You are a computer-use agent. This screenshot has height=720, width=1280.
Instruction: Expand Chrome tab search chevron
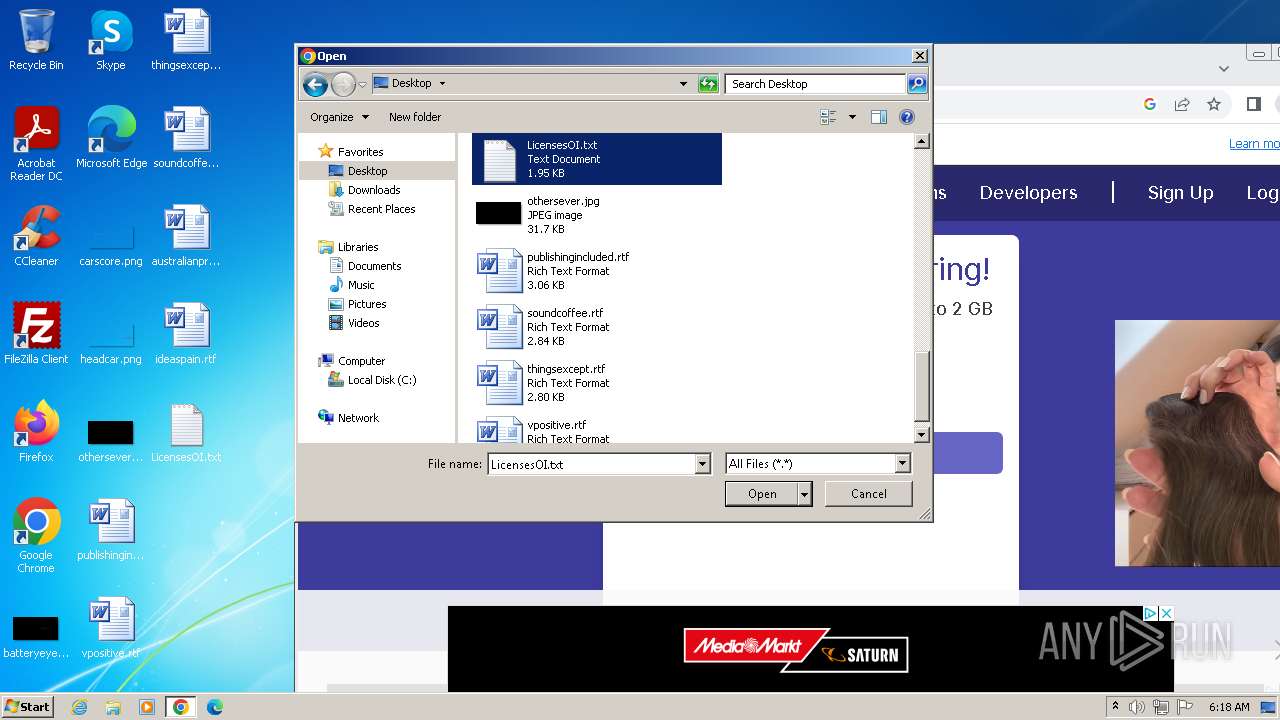[1224, 69]
